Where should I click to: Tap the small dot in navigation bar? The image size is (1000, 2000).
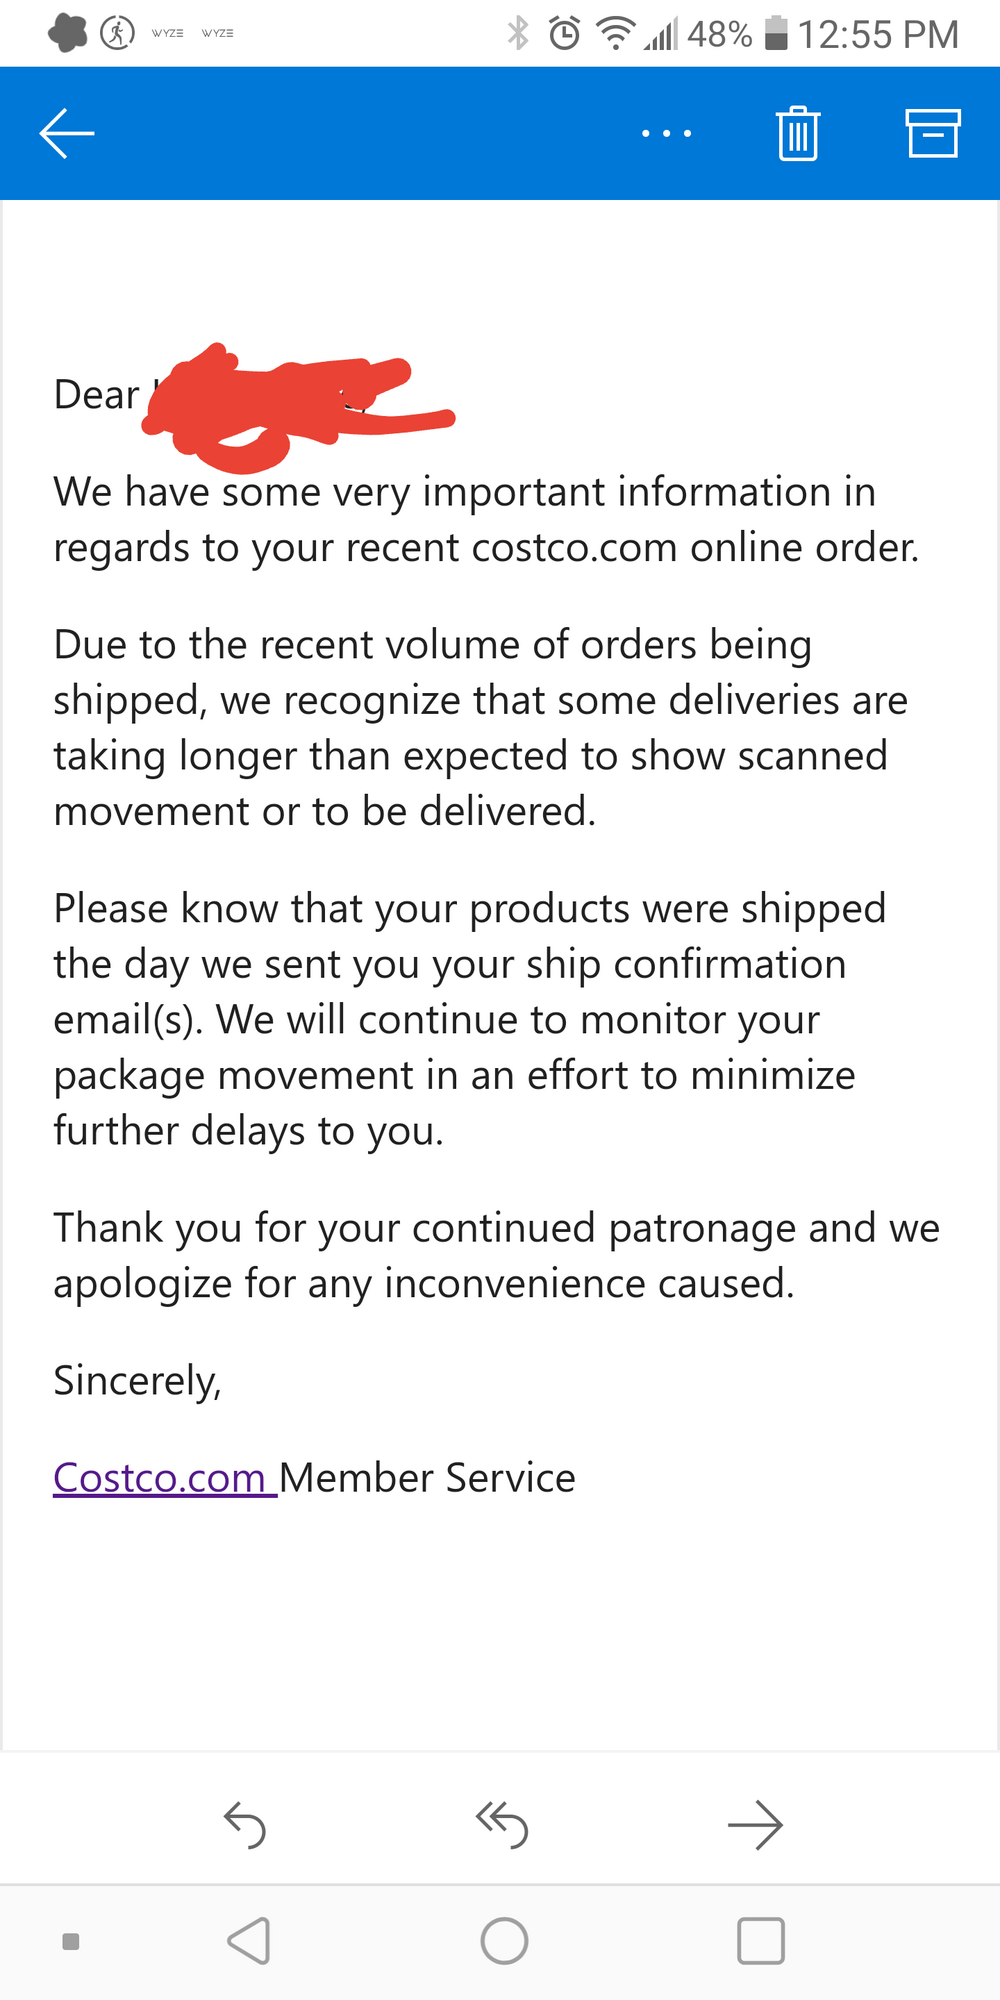coord(71,1941)
